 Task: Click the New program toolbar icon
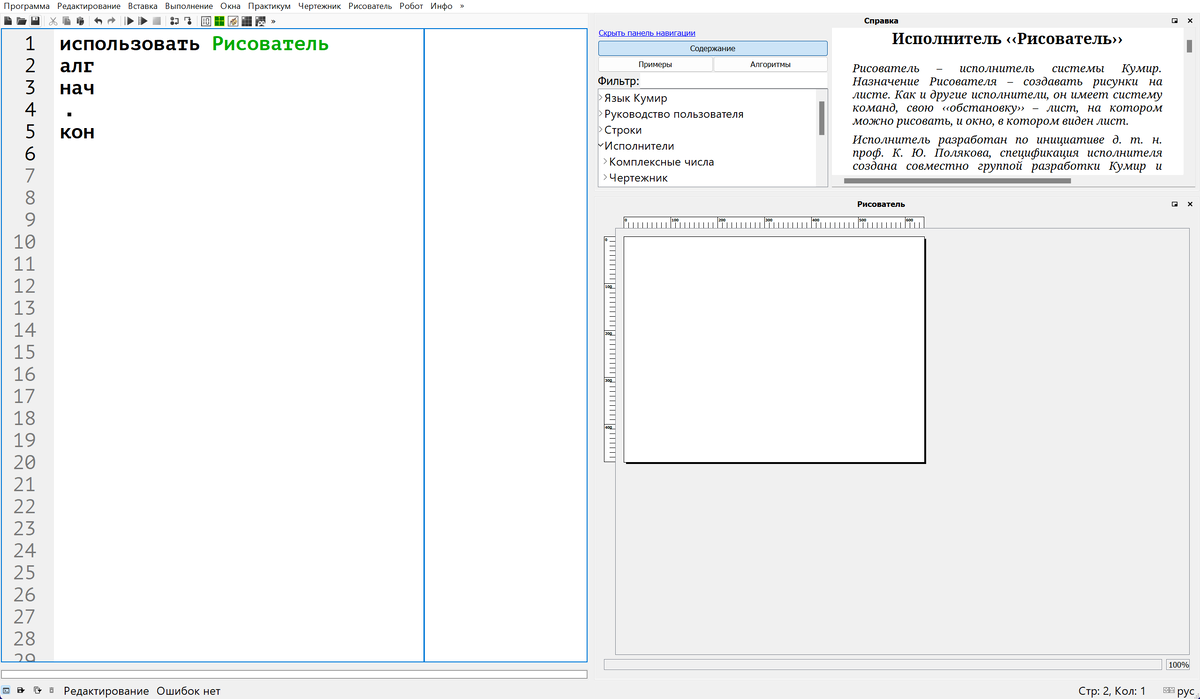tap(8, 21)
